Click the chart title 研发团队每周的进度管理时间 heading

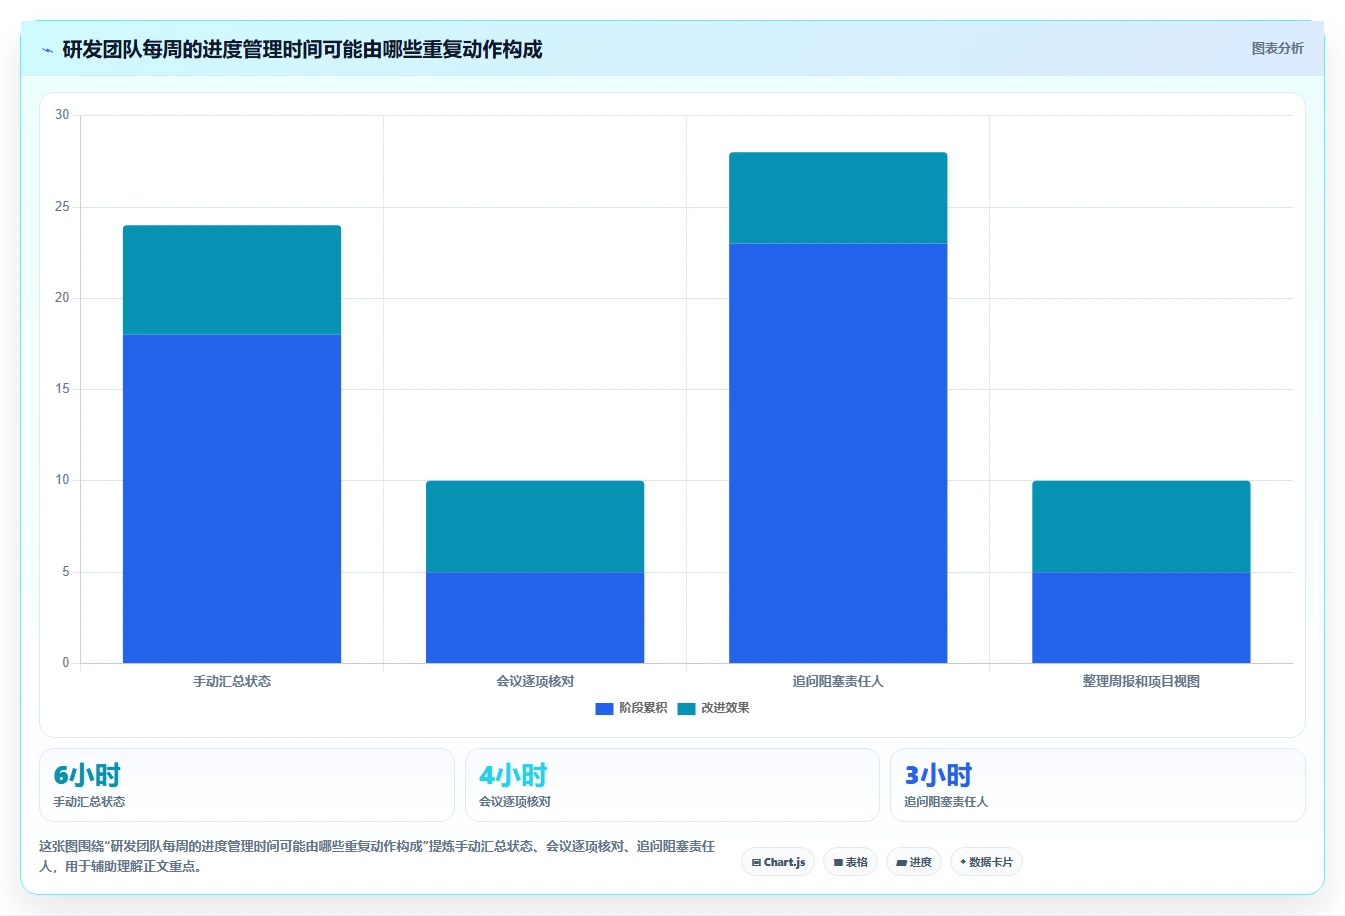302,49
